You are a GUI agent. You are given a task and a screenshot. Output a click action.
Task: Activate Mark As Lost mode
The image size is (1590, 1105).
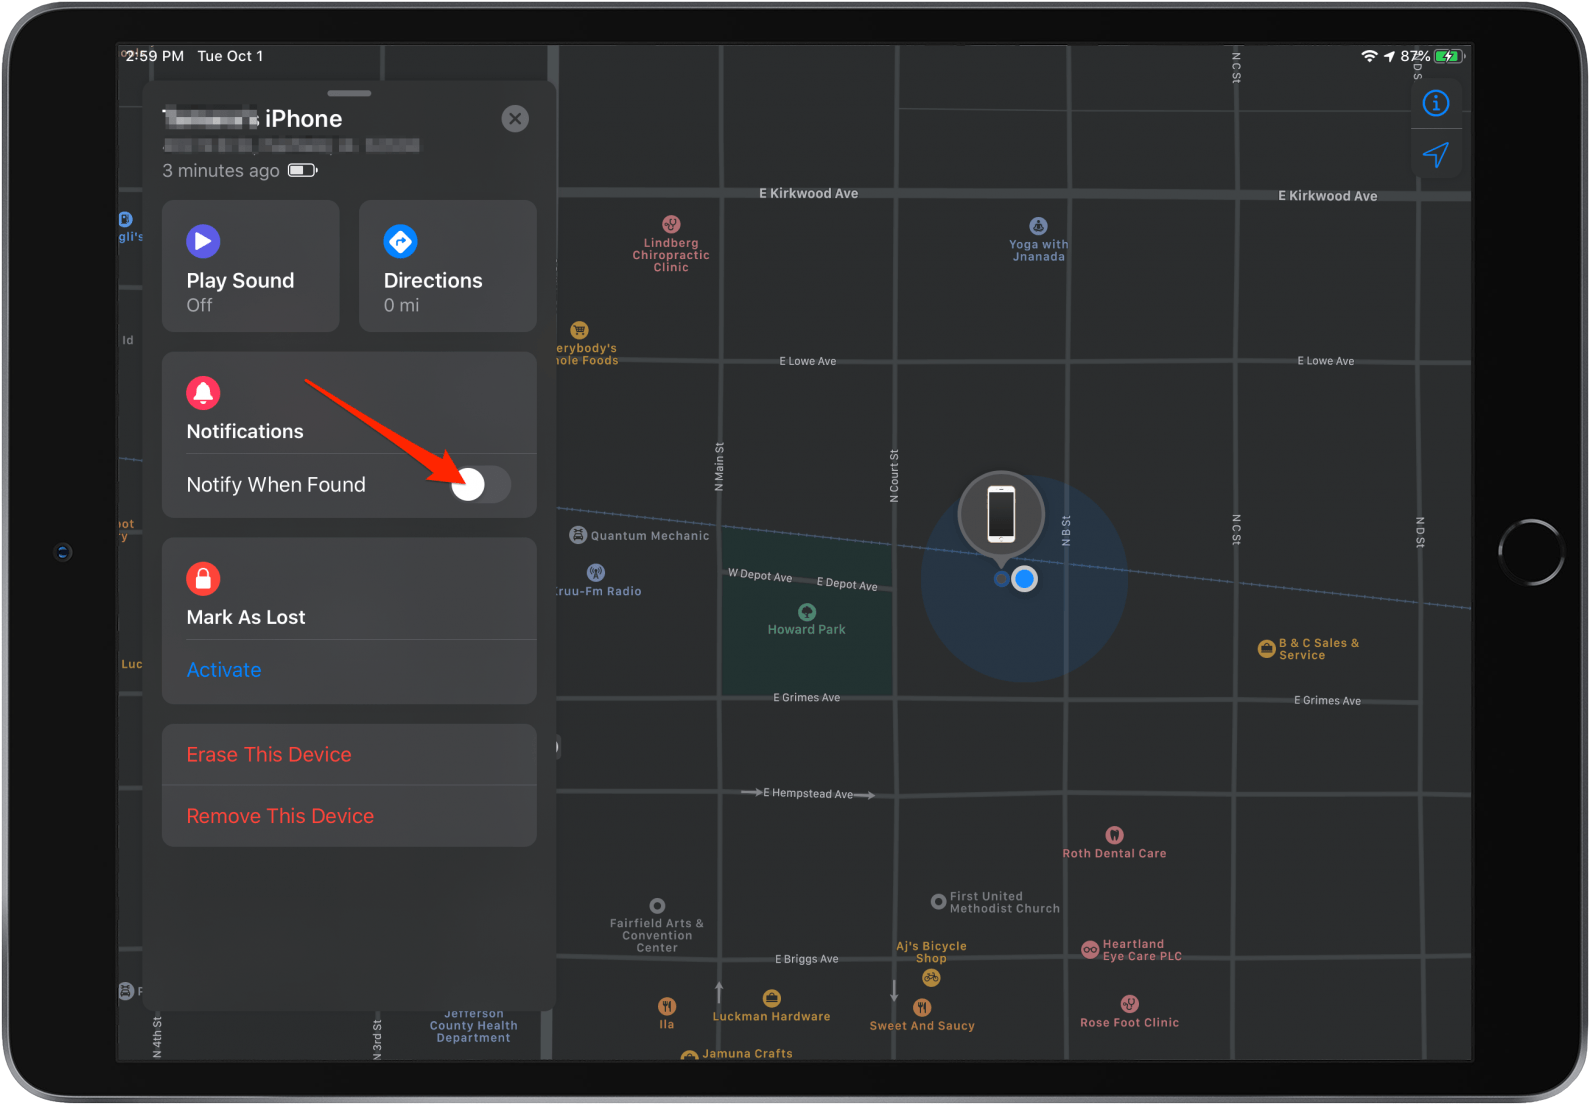point(224,670)
